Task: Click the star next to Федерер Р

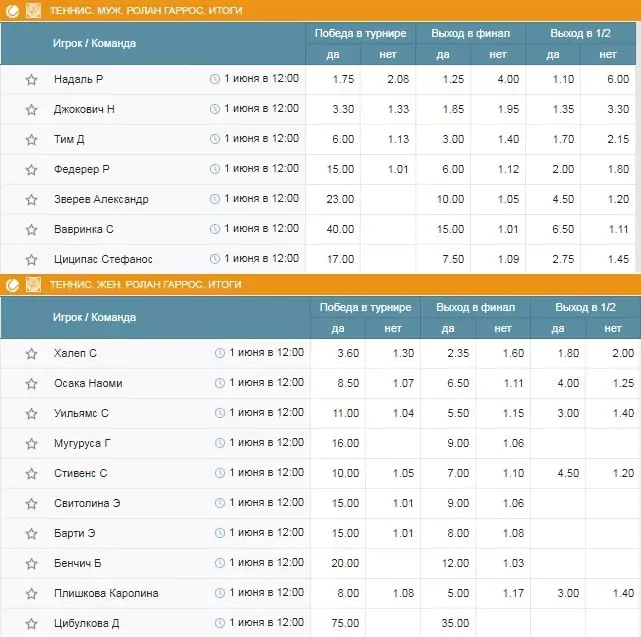Action: click(x=31, y=169)
